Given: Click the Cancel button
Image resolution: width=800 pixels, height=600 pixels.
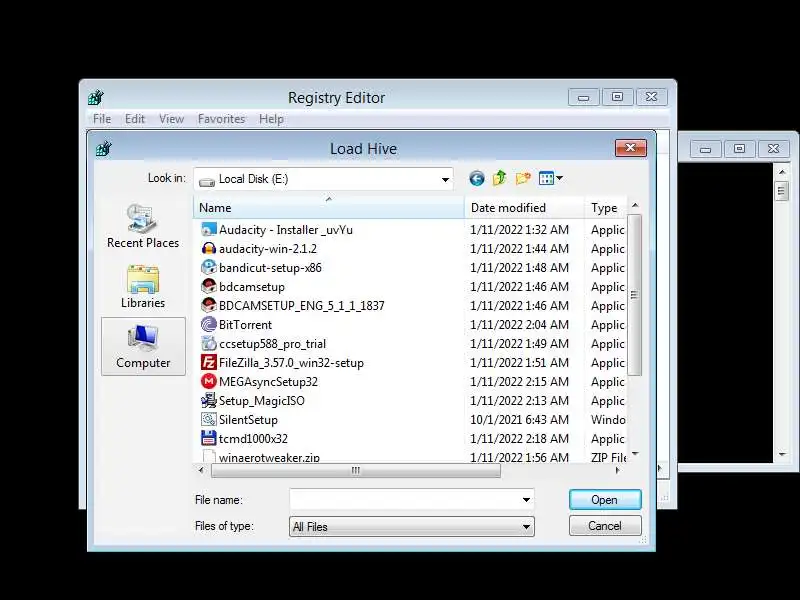Looking at the screenshot, I should (x=605, y=526).
